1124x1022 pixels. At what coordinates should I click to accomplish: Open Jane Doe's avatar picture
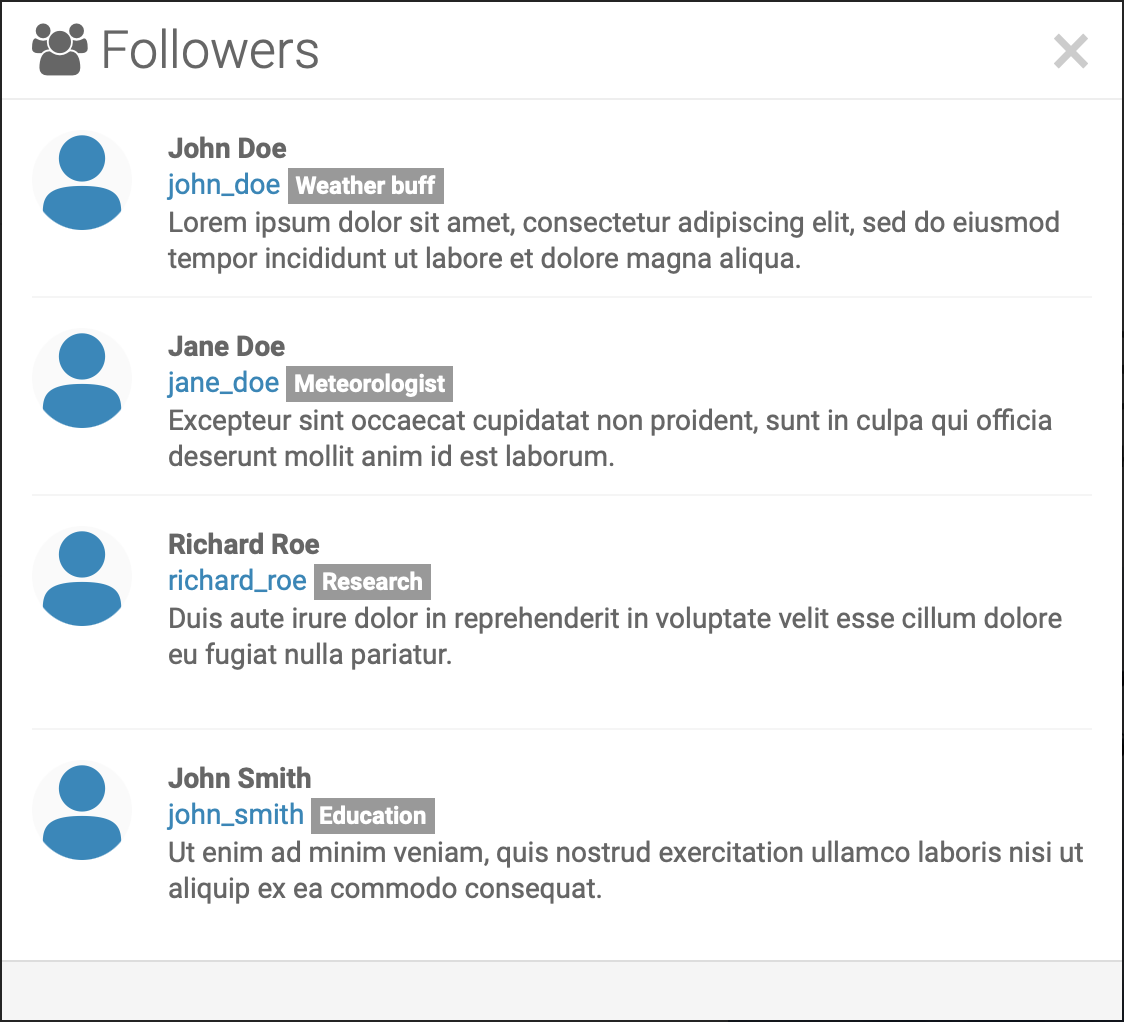pyautogui.click(x=82, y=380)
